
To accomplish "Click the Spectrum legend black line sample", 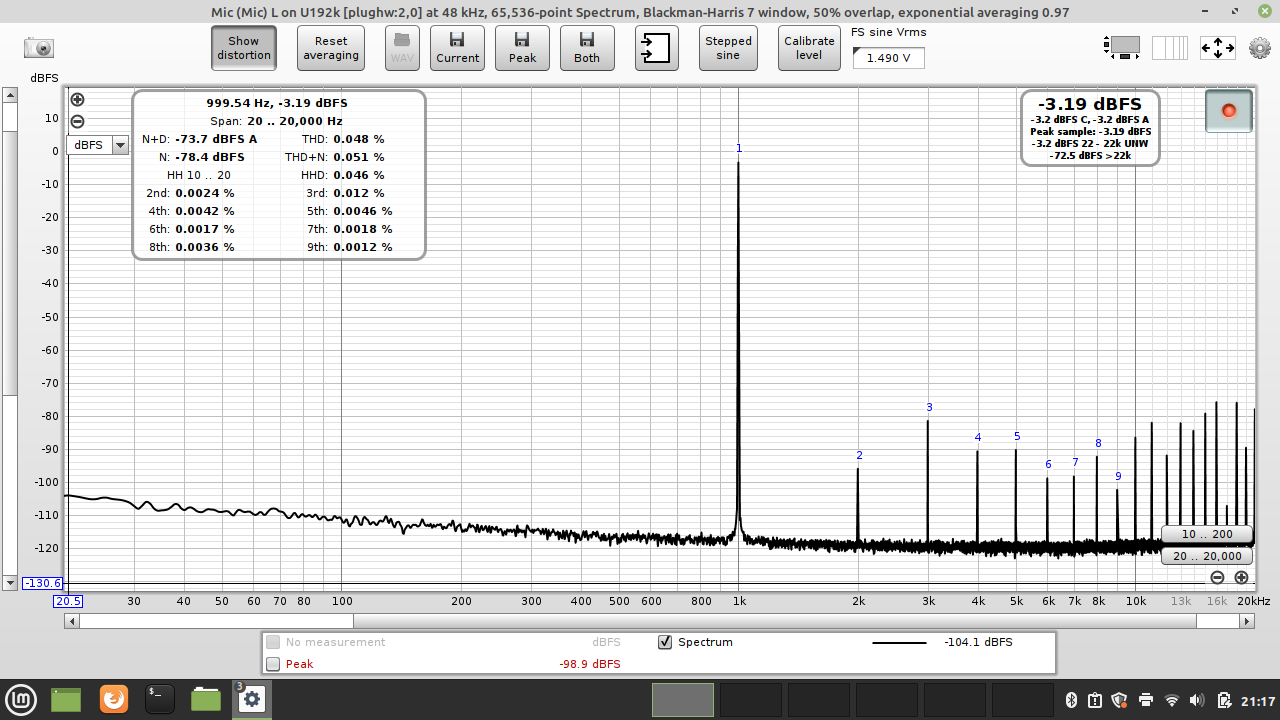I will [x=899, y=643].
